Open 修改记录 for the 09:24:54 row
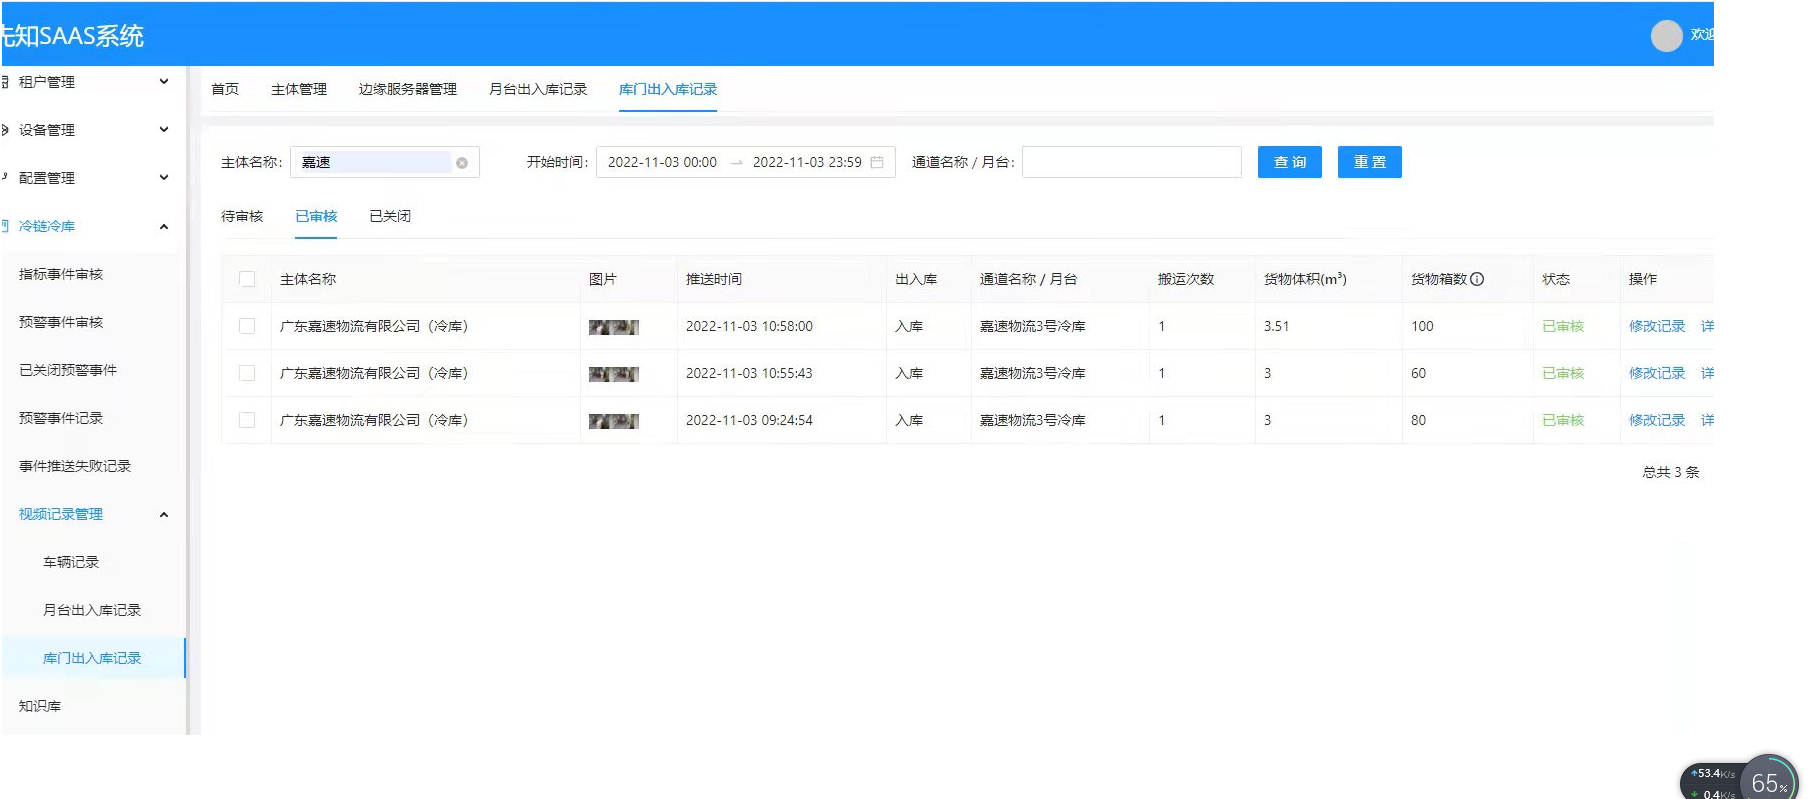The image size is (1810, 799). pyautogui.click(x=1657, y=420)
